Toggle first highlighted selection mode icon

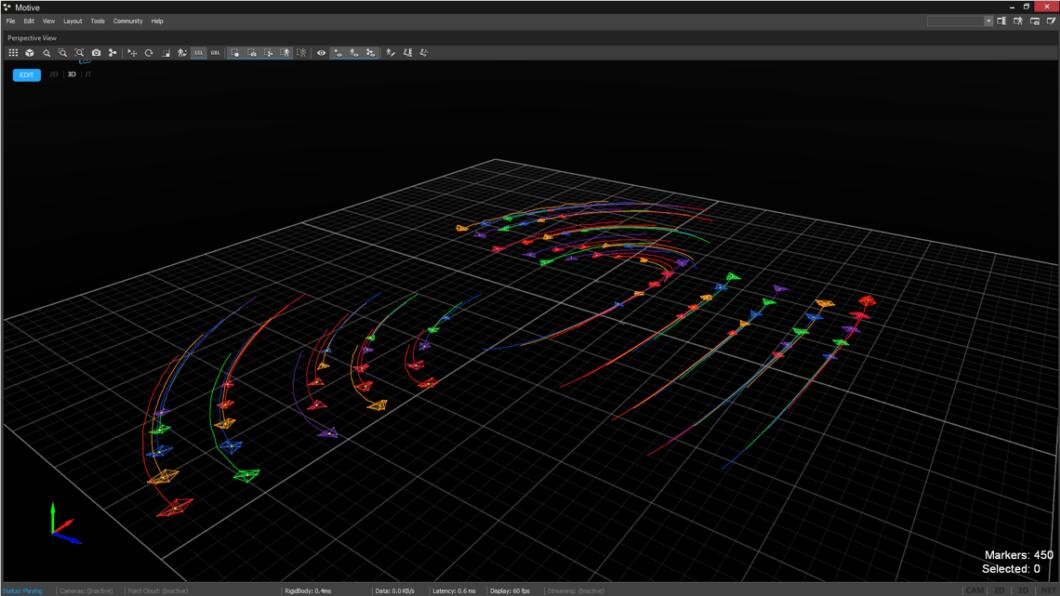(235, 53)
